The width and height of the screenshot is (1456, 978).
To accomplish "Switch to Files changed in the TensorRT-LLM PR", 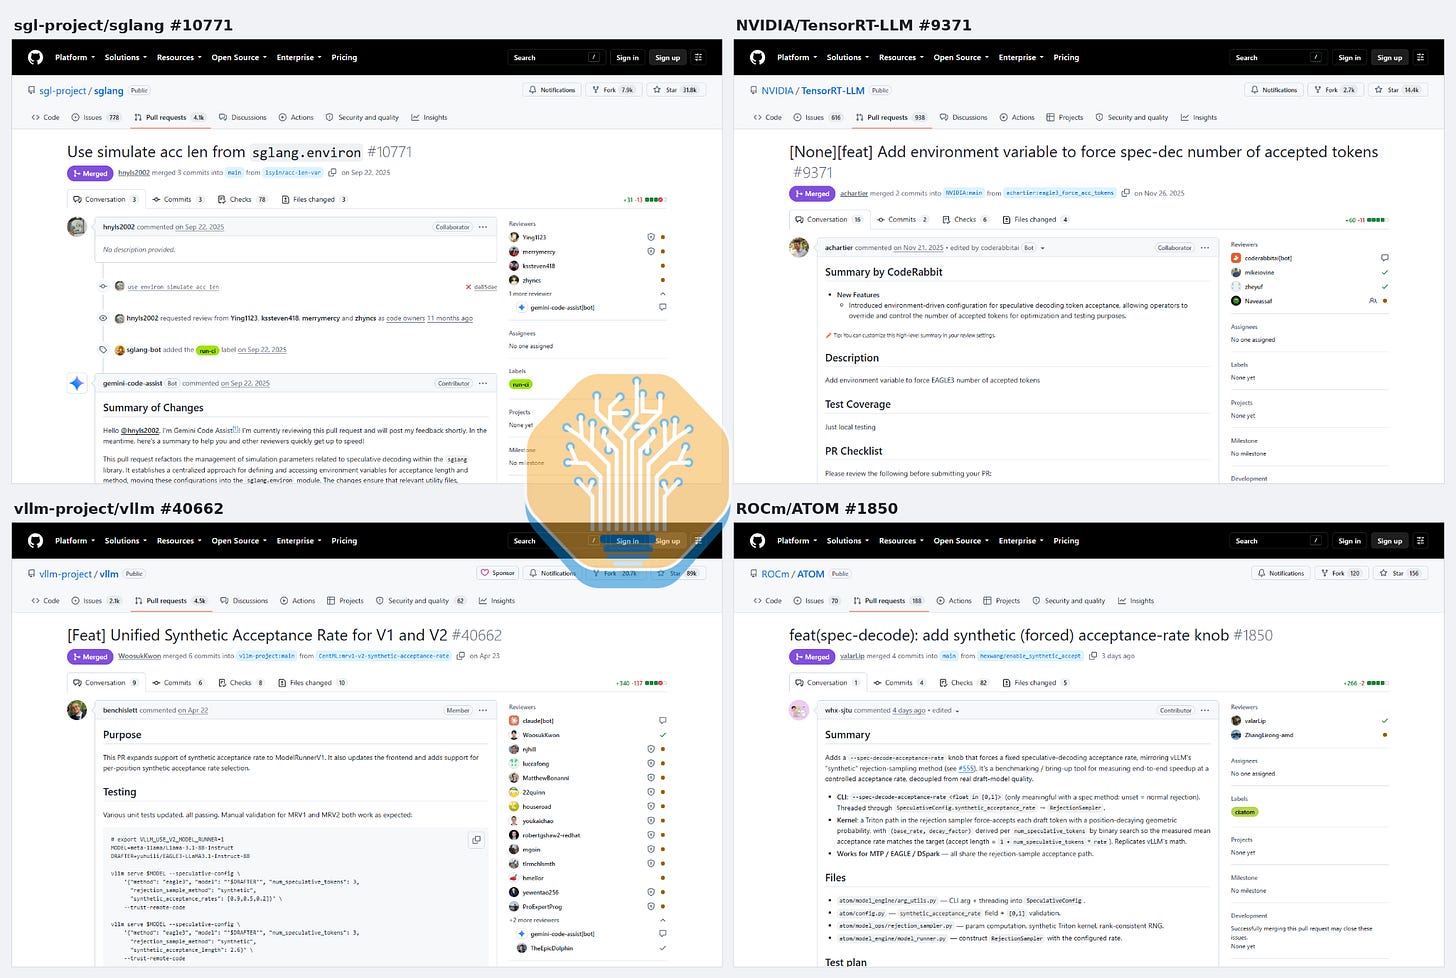I will click(1035, 219).
